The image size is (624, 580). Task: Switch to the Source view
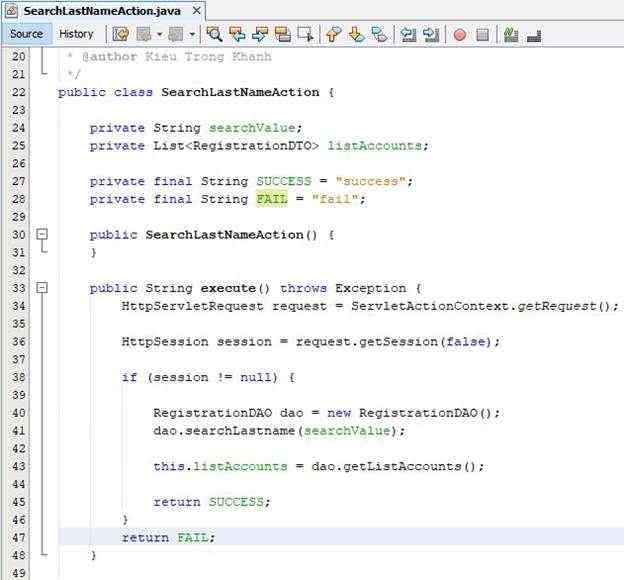click(x=27, y=34)
